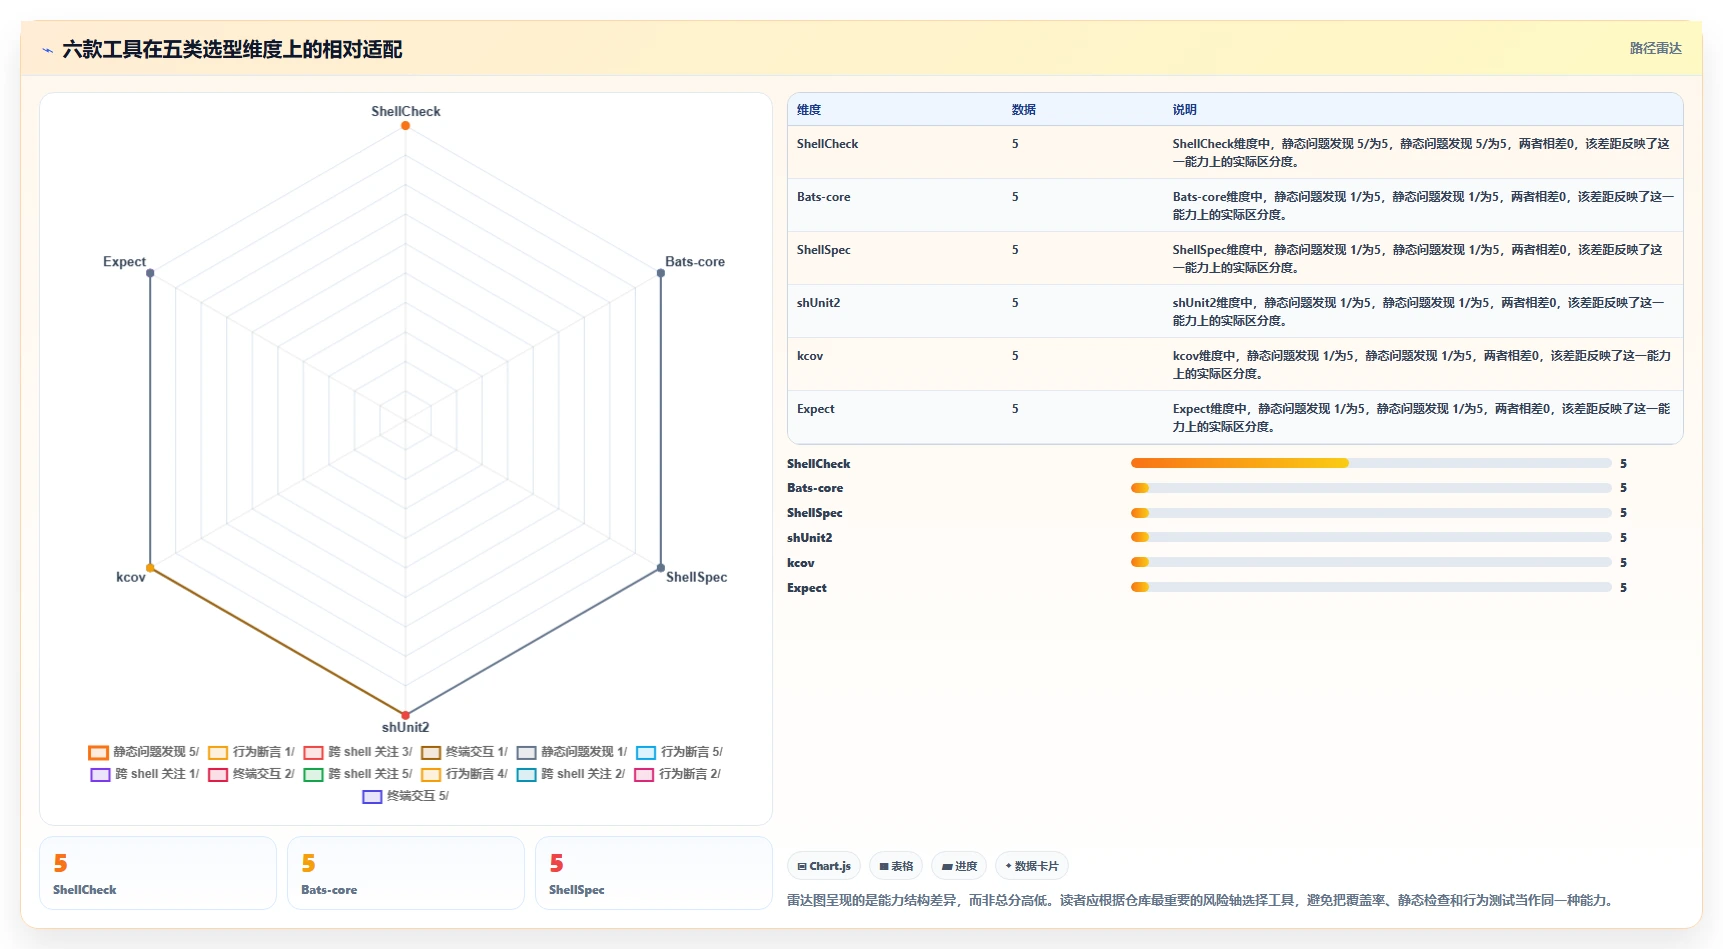The width and height of the screenshot is (1723, 949).
Task: Select the shUnit2 table row name
Action: coord(818,303)
